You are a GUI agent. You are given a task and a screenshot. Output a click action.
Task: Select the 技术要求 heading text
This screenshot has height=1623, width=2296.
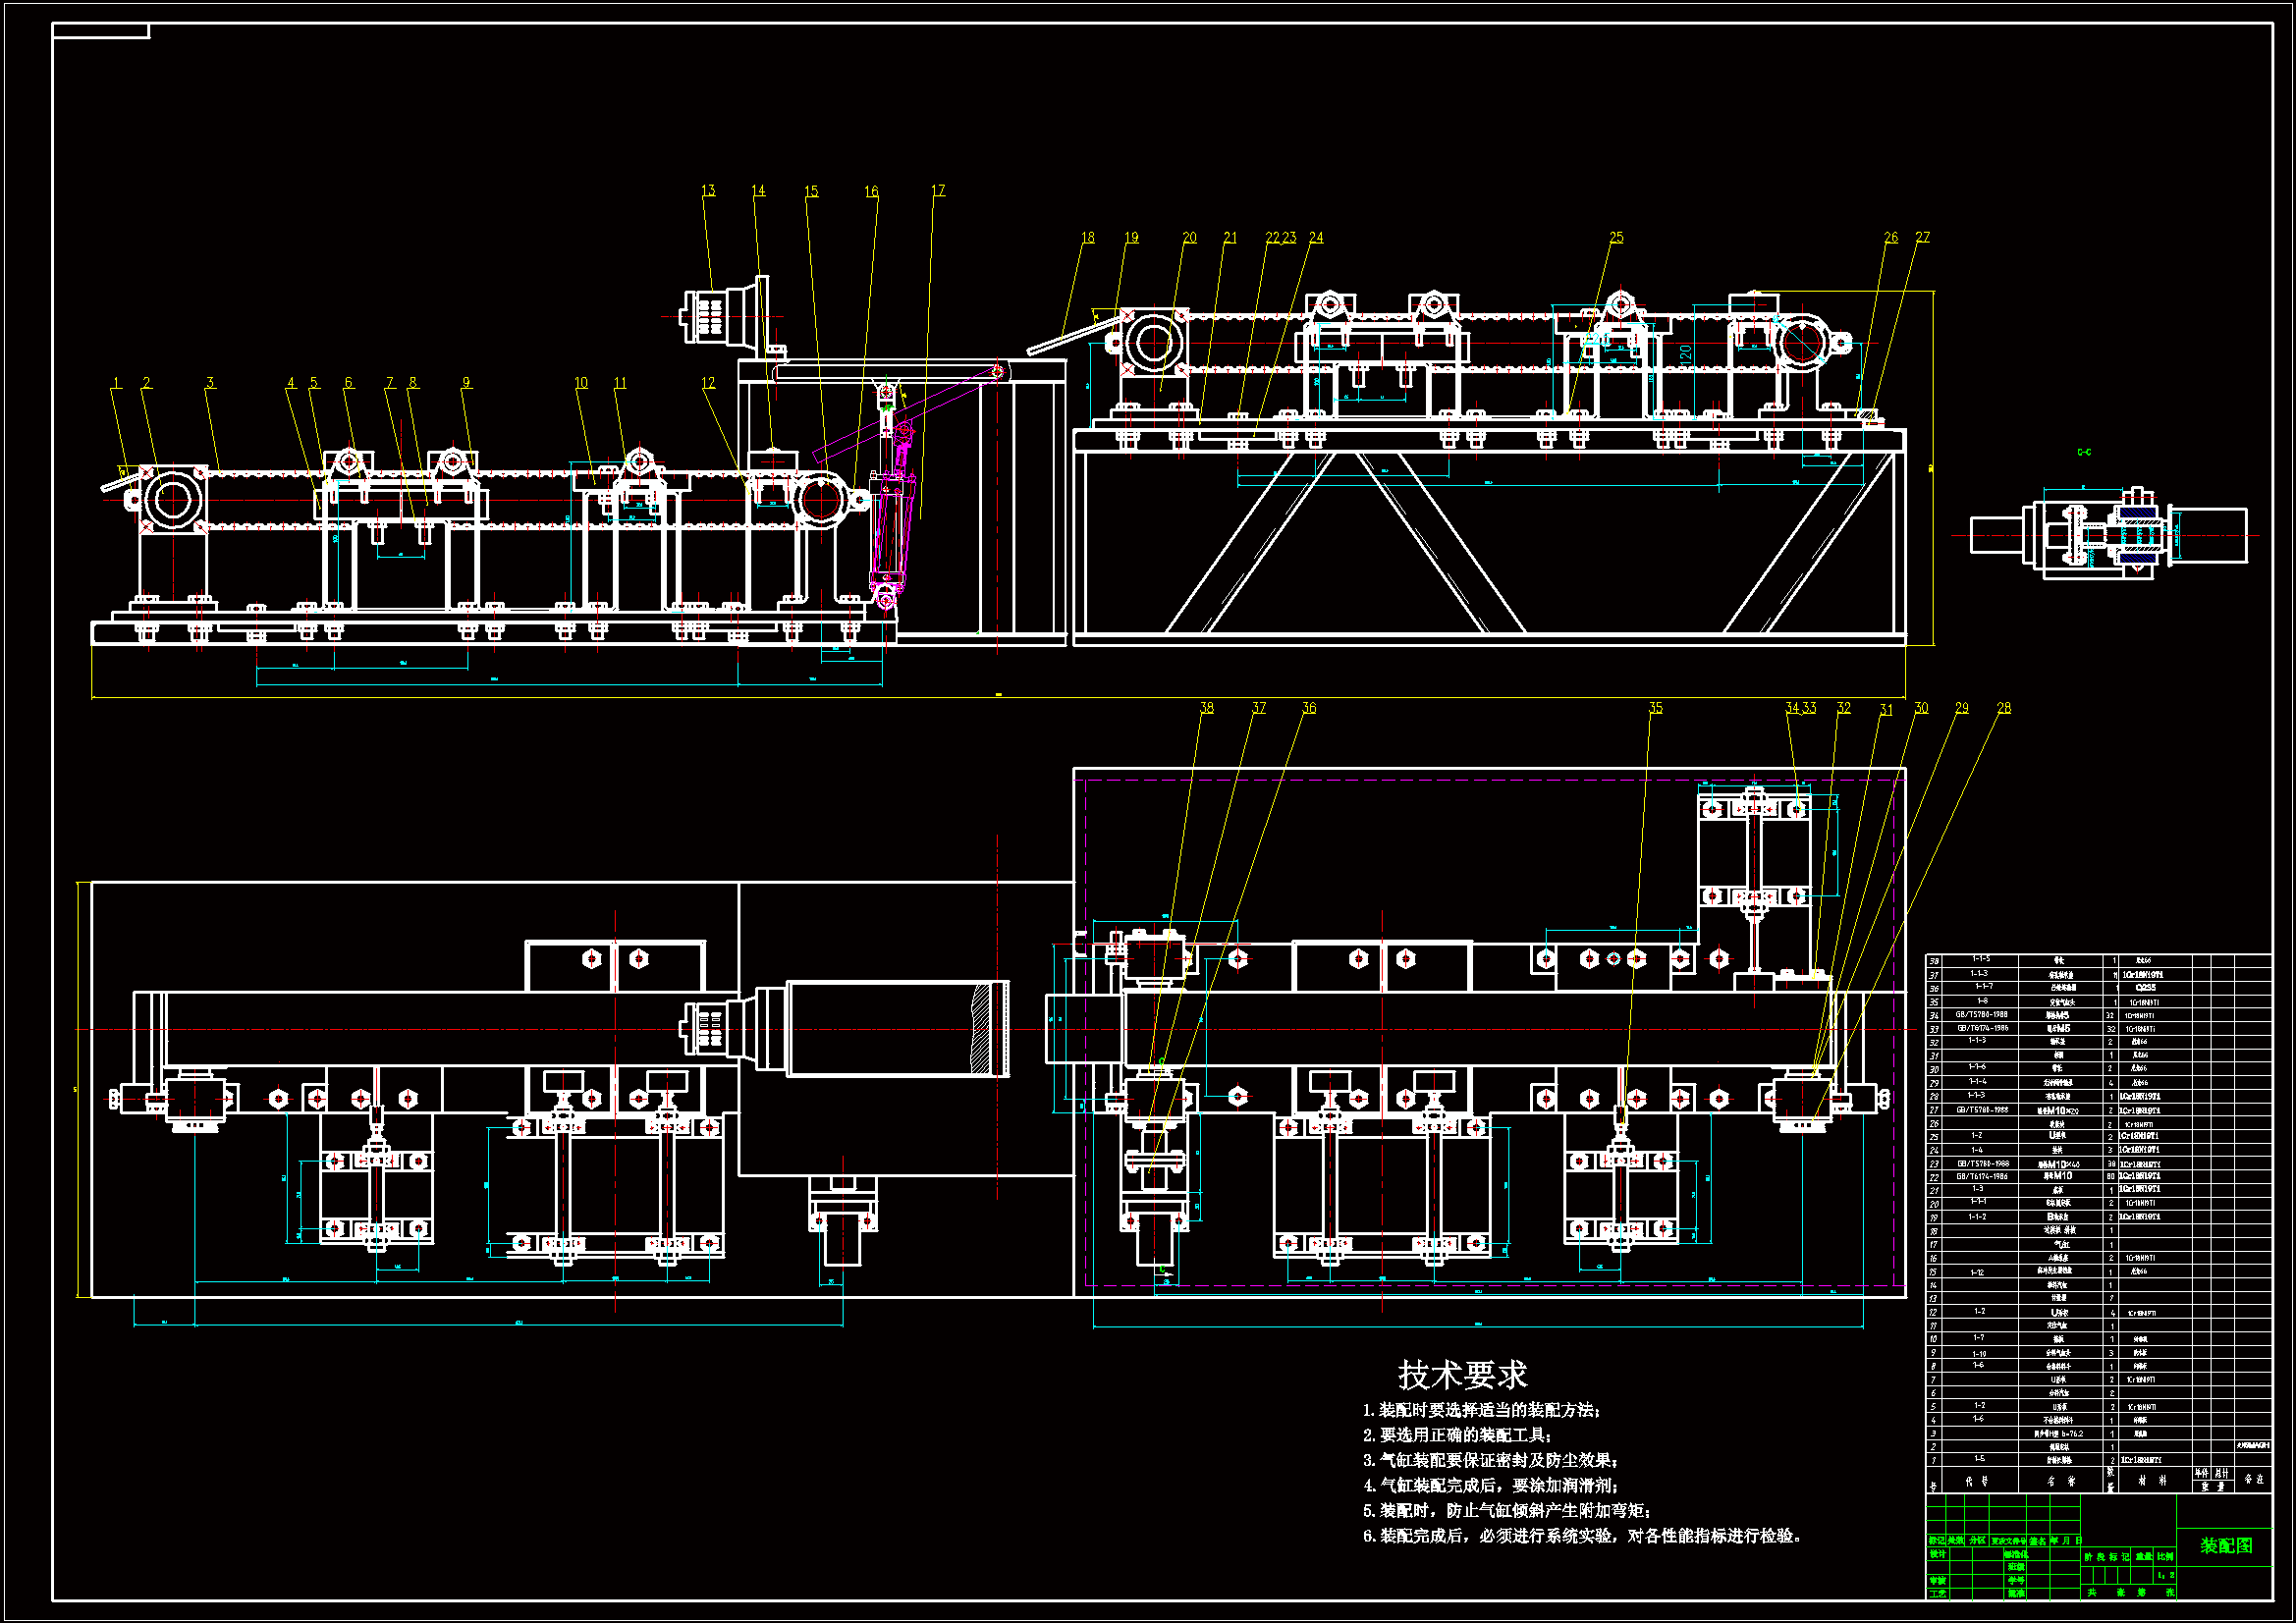[1462, 1375]
